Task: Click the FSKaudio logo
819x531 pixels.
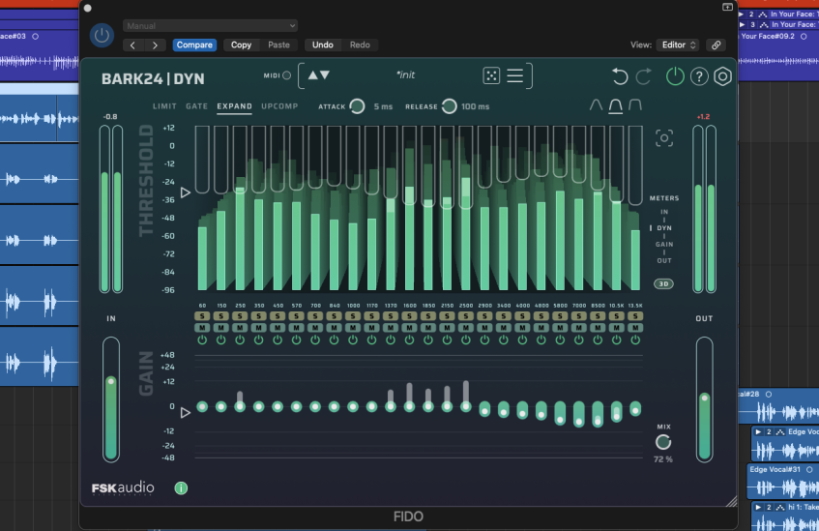Action: 123,488
